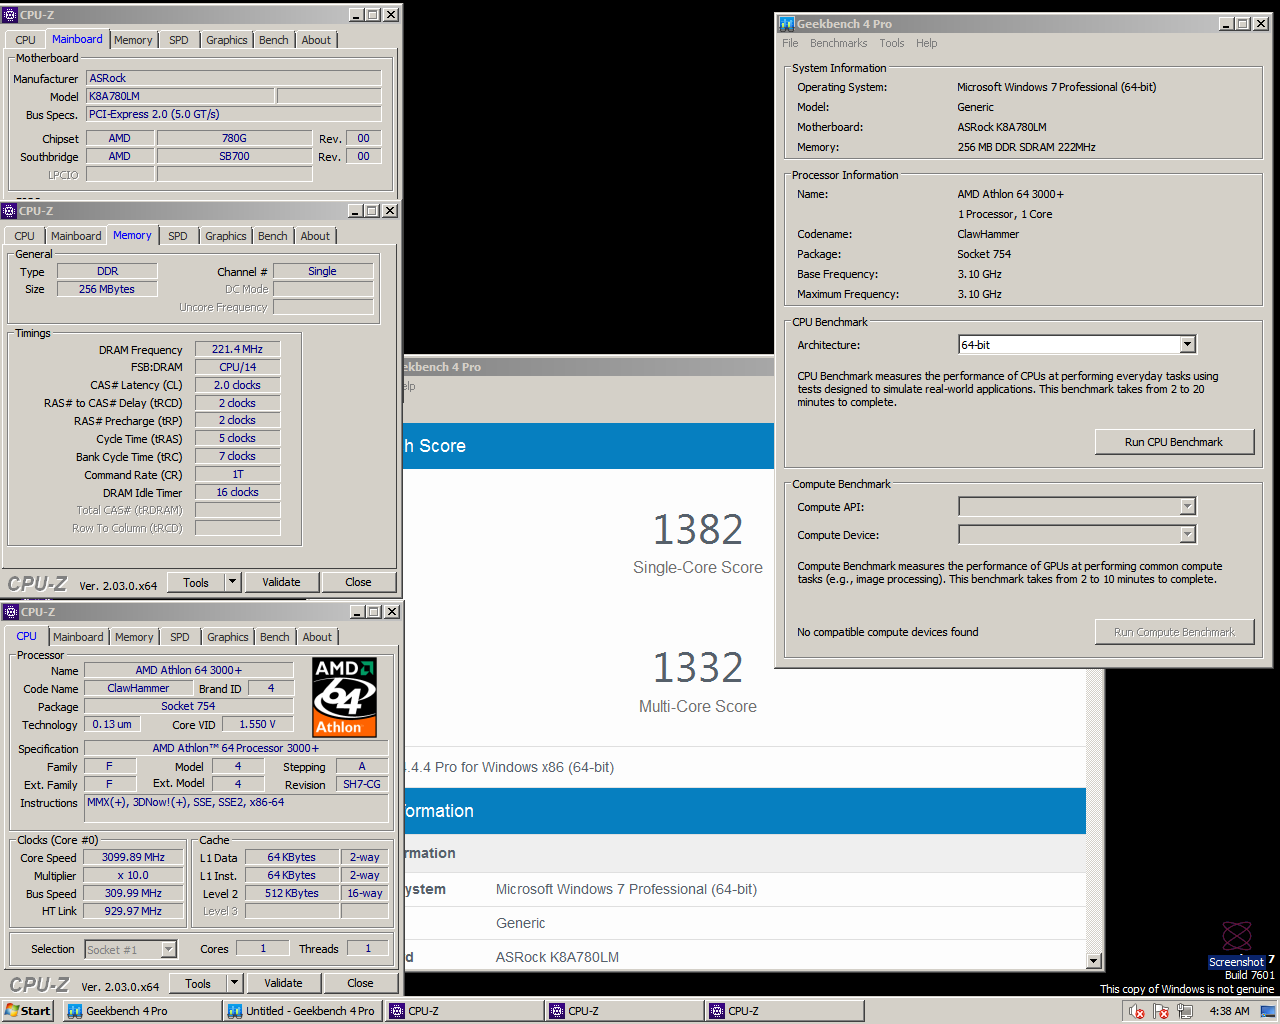Screen dimensions: 1280x1024
Task: Click the FSB:DRAM value CPU/14
Action: [237, 367]
